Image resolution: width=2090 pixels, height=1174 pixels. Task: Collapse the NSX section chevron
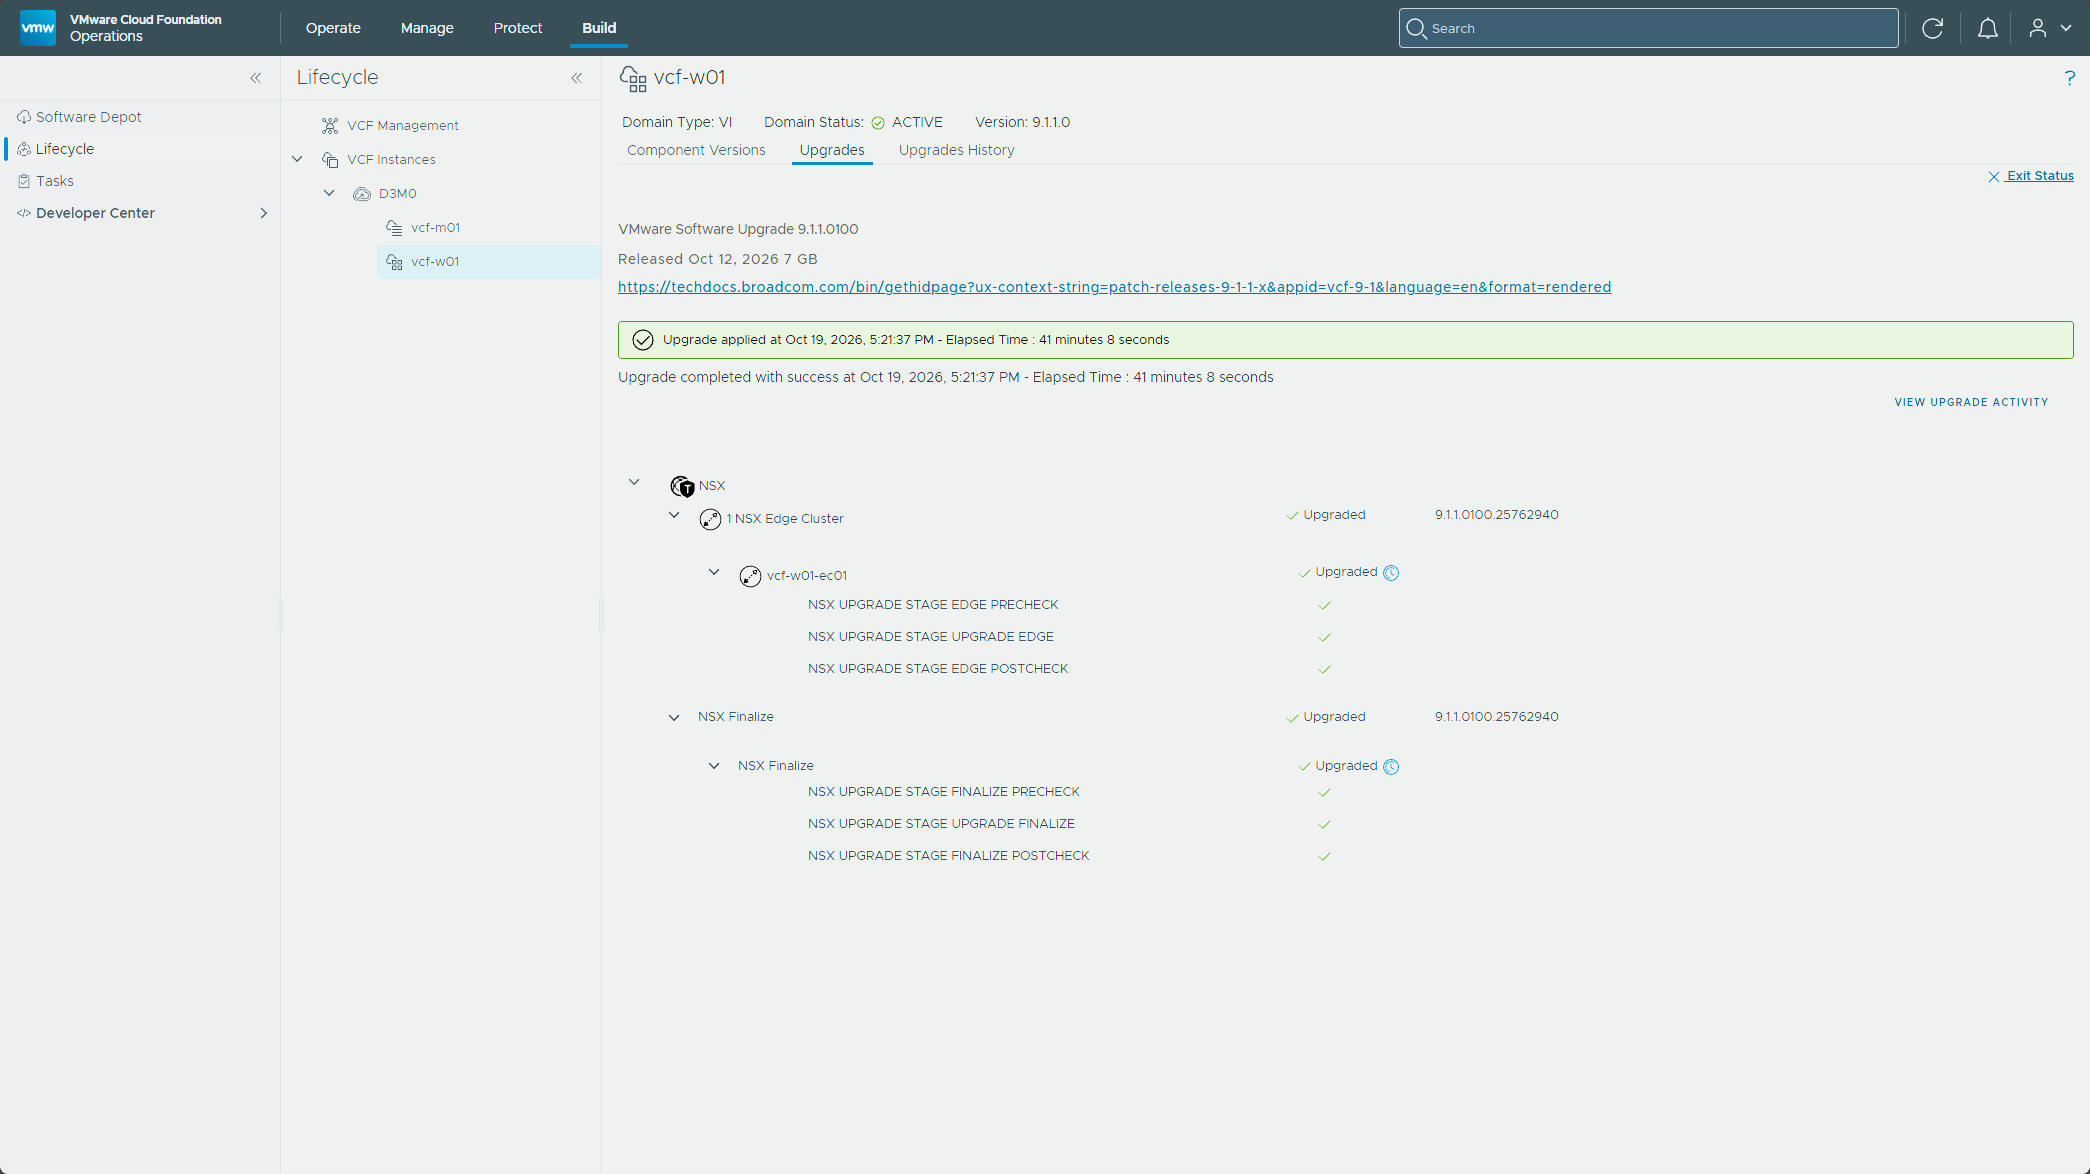pyautogui.click(x=634, y=482)
